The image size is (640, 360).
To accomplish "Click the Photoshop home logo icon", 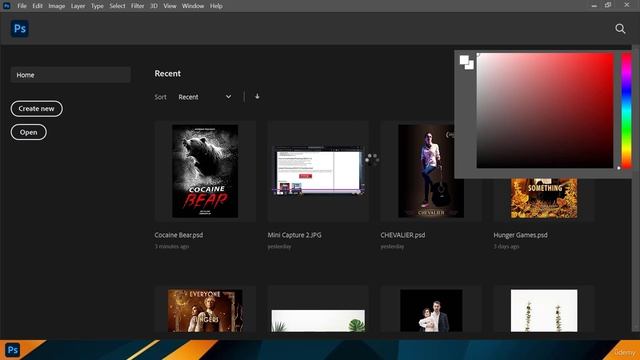I will 20,29.
